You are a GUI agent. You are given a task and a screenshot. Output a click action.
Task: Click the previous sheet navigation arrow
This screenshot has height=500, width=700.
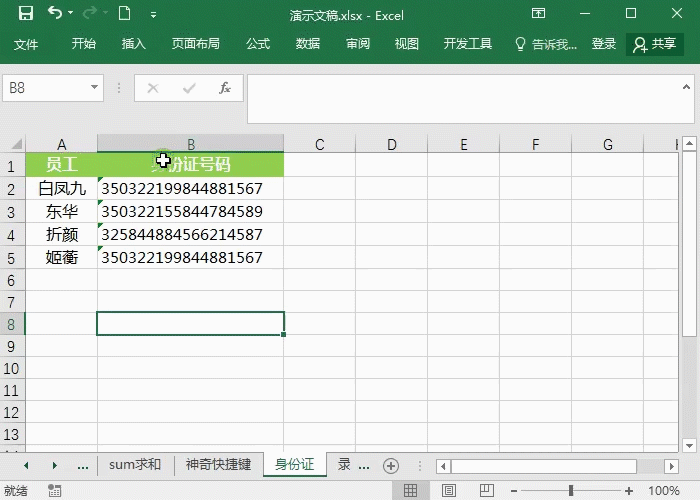[x=26, y=465]
